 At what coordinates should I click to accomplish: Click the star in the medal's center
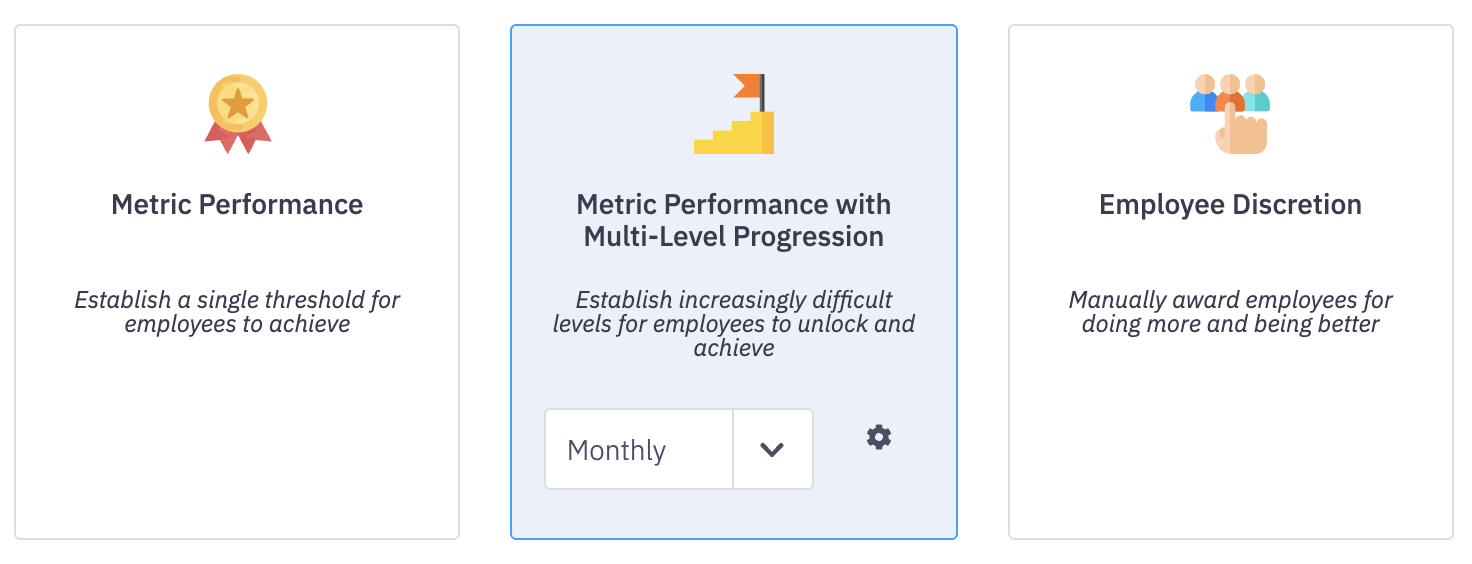[238, 103]
